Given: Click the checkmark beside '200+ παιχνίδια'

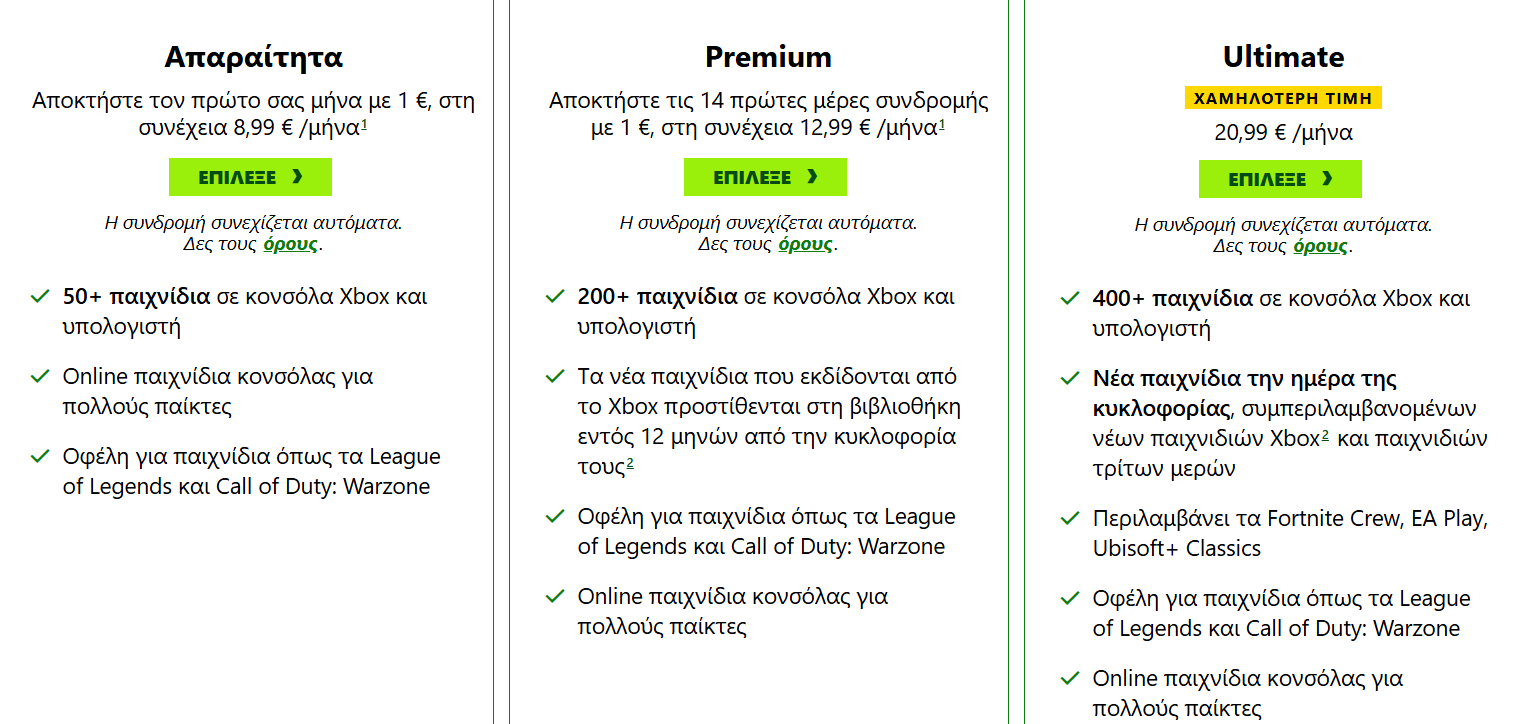Looking at the screenshot, I should point(555,297).
